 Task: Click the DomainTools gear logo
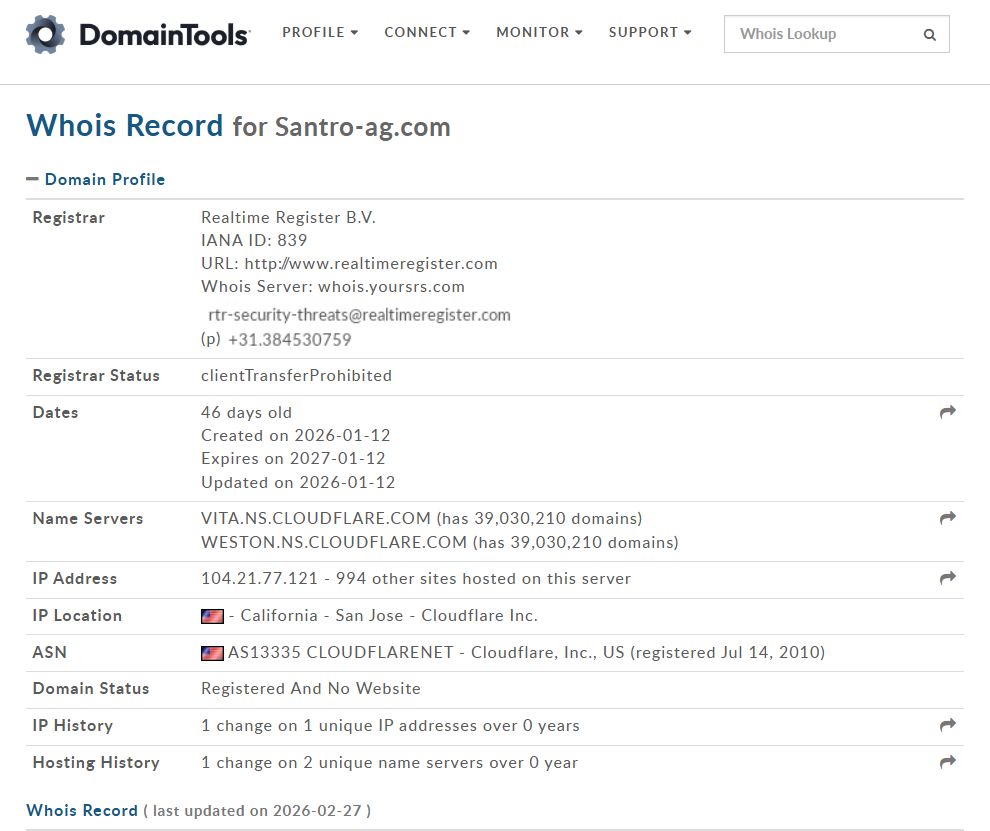click(46, 34)
